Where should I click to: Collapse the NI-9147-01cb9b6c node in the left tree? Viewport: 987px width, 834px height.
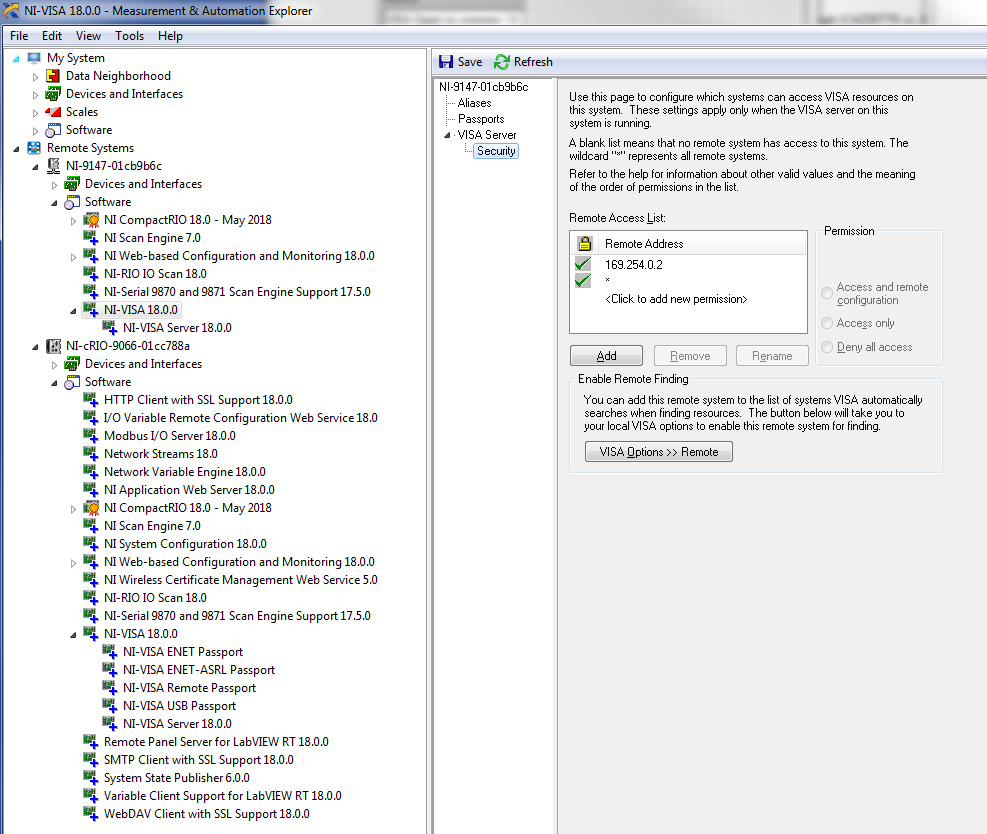pyautogui.click(x=35, y=167)
